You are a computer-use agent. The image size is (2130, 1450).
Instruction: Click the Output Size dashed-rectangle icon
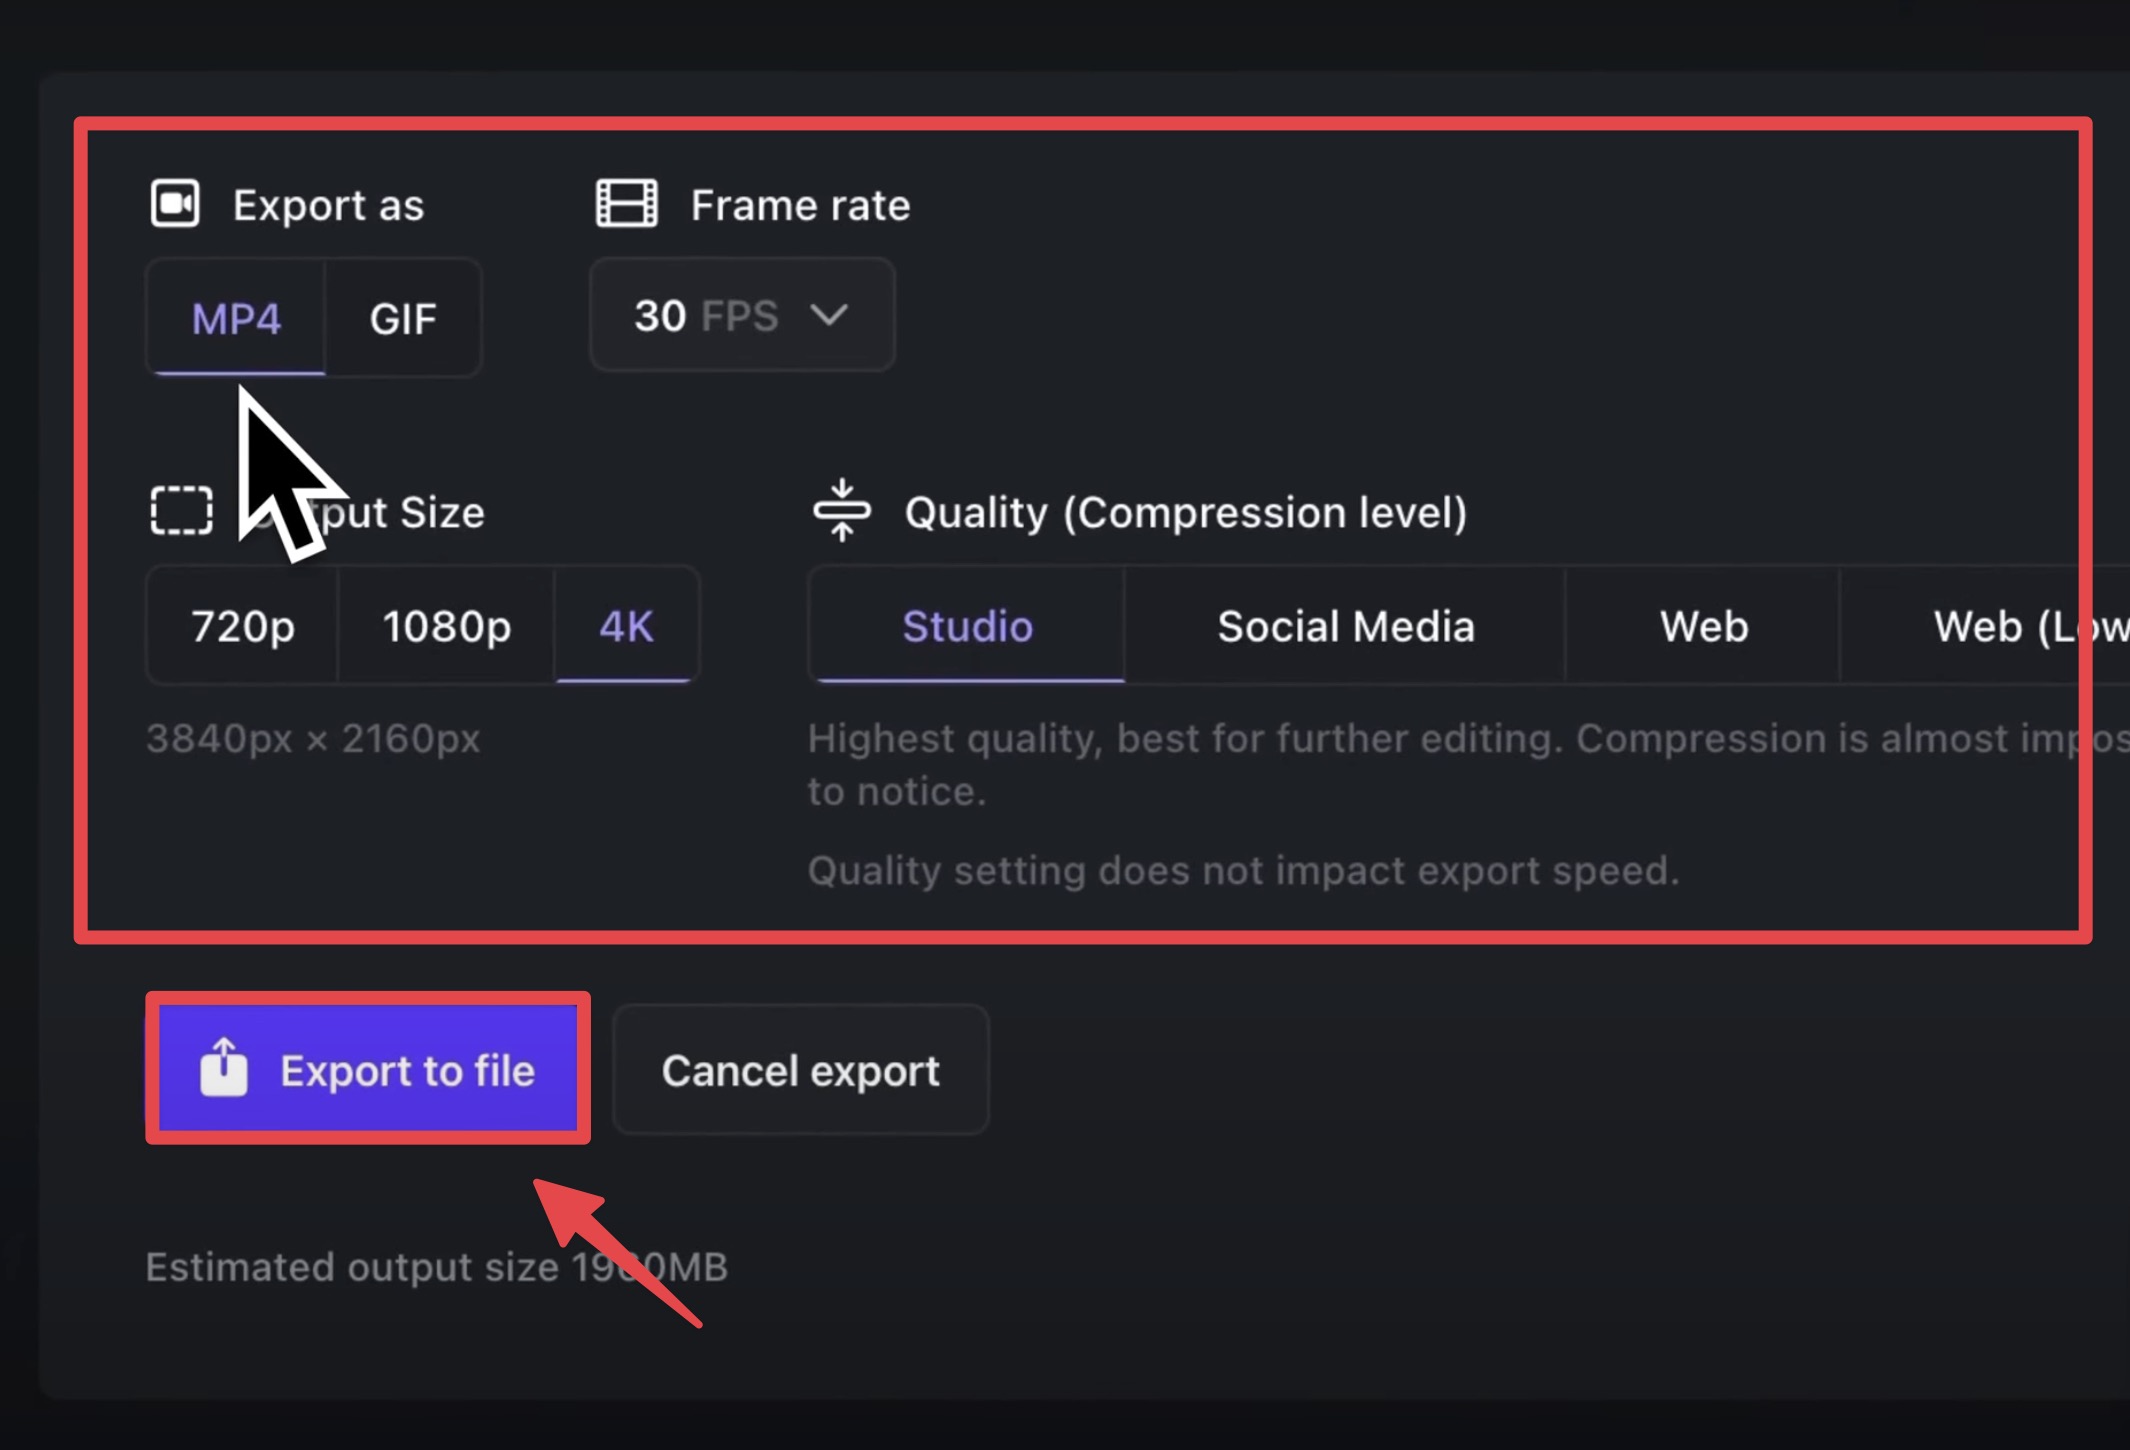pos(181,511)
